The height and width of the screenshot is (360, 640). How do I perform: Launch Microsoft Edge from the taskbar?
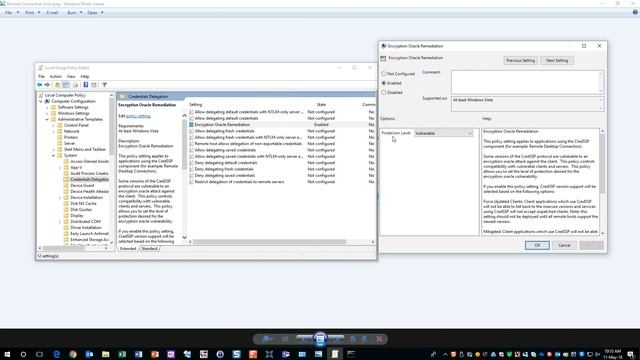[x=57, y=354]
